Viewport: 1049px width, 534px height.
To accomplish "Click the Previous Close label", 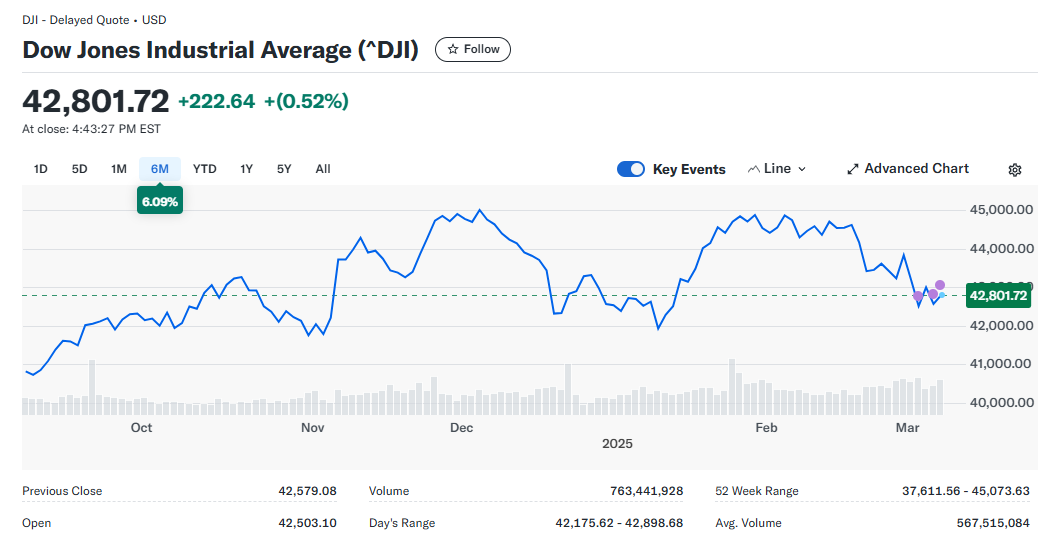I will click(x=62, y=491).
